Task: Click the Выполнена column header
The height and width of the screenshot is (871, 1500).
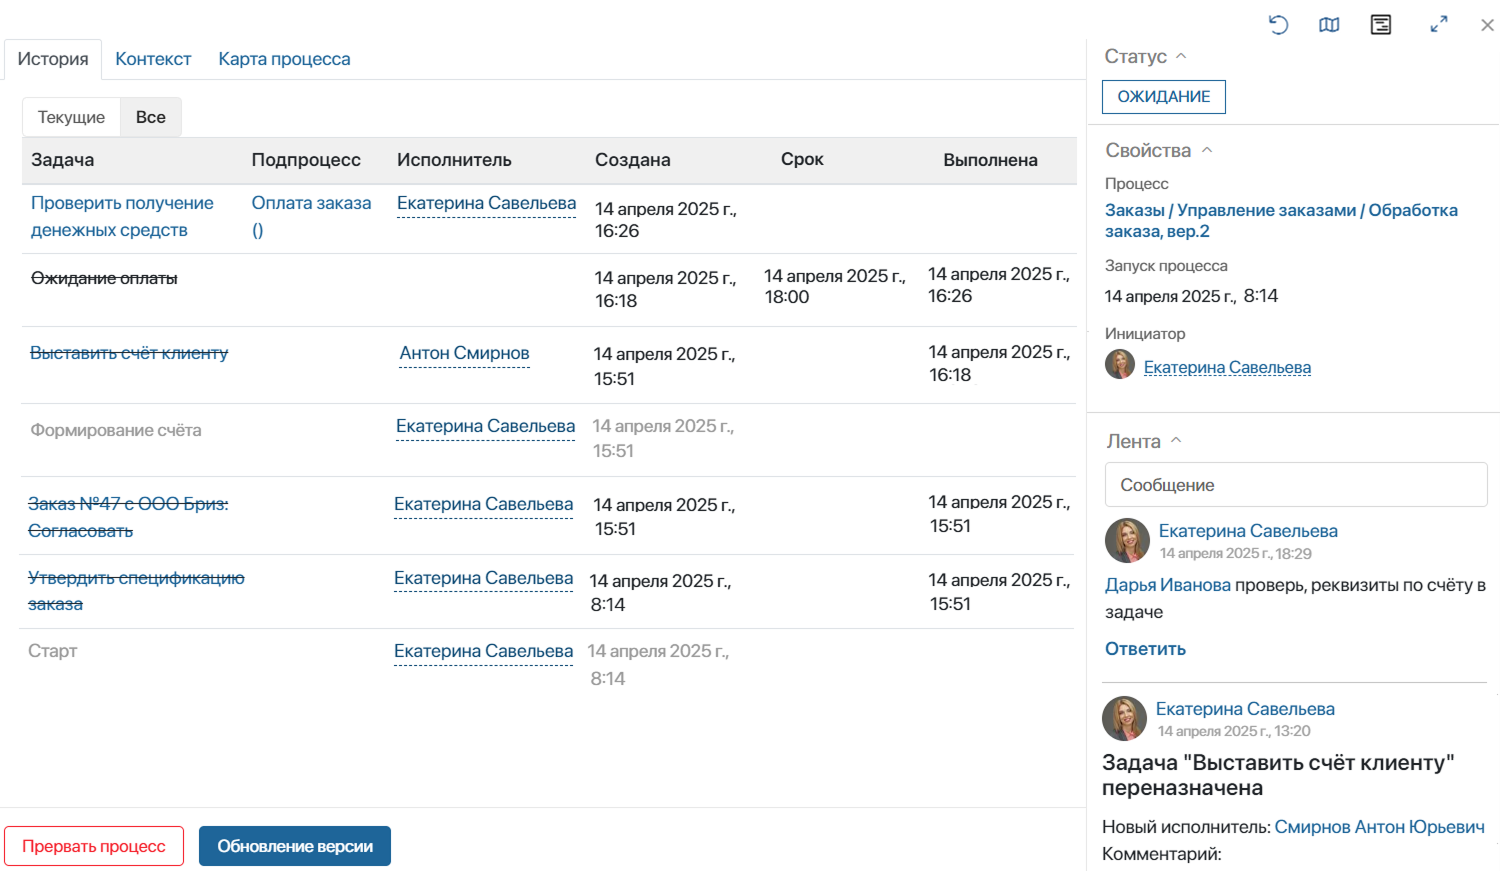Action: click(990, 160)
